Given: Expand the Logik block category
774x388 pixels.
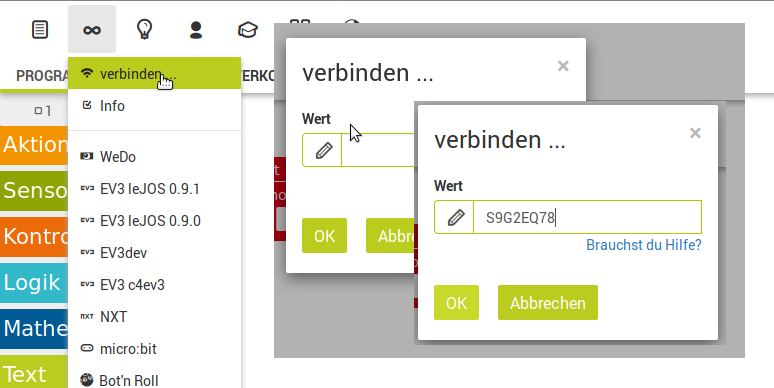Looking at the screenshot, I should (34, 282).
